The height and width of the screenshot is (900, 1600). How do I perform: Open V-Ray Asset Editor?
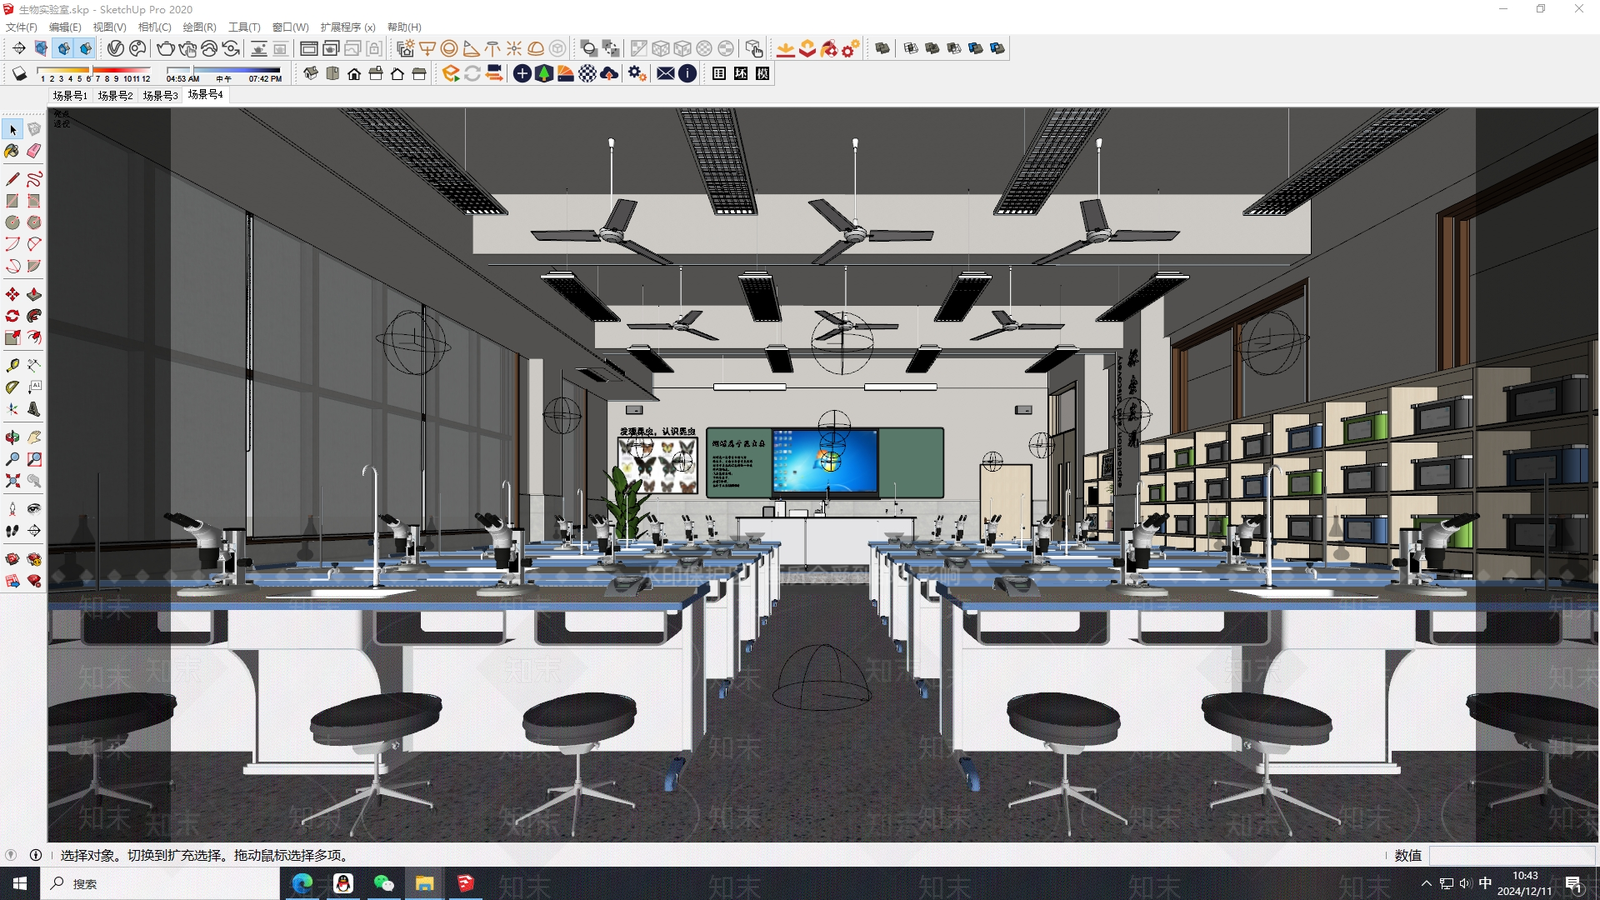coord(116,48)
